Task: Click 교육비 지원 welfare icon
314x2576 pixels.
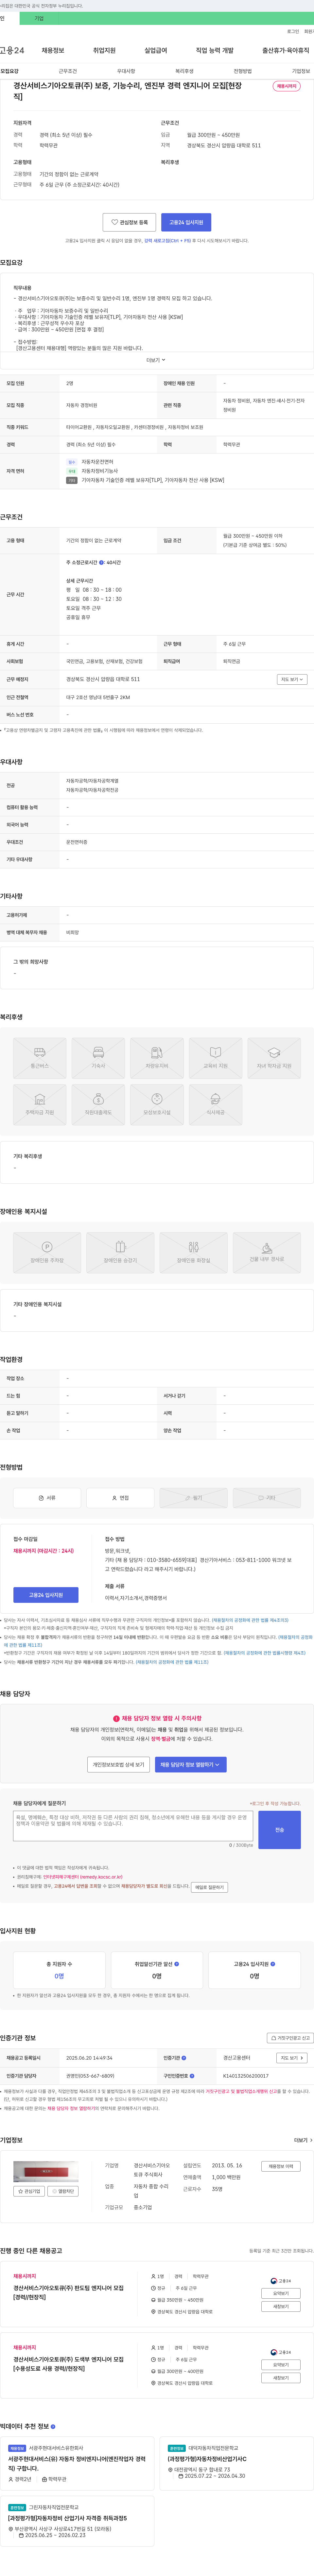Action: coord(215,1058)
